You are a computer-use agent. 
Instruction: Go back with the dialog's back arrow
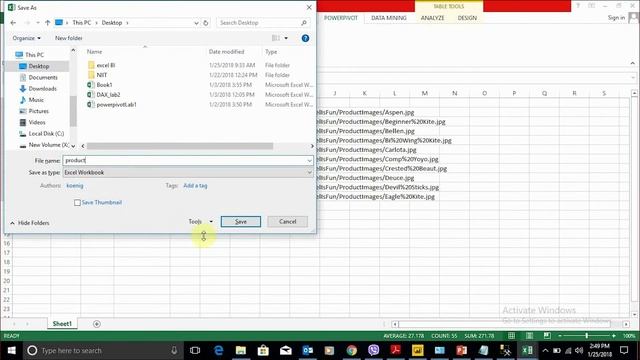point(13,23)
